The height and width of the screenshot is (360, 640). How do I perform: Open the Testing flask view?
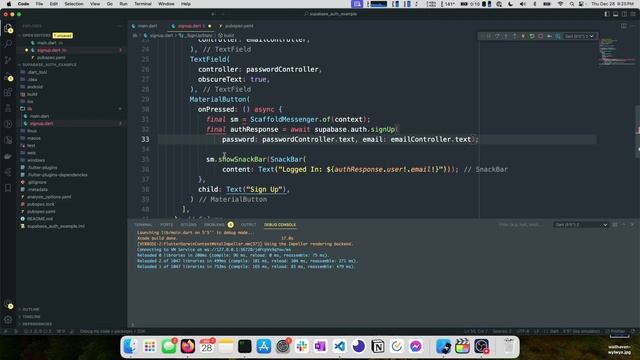(x=8, y=108)
